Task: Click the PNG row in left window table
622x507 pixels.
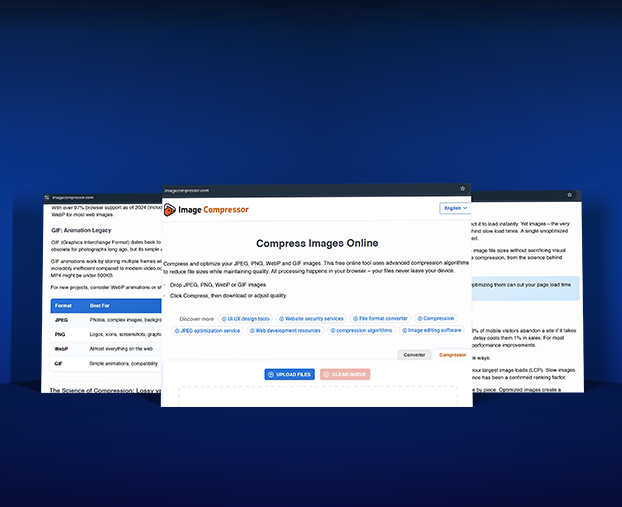Action: [x=106, y=334]
